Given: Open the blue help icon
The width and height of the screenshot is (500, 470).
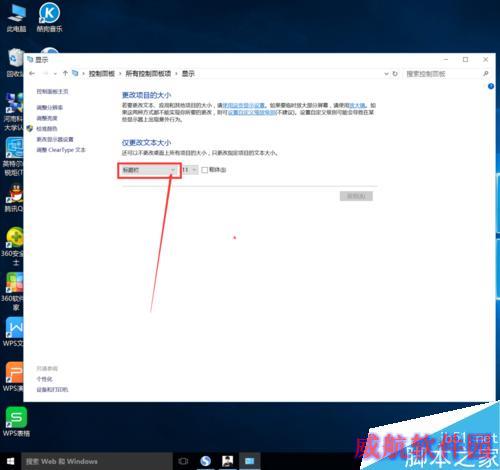Looking at the screenshot, I should click(491, 86).
